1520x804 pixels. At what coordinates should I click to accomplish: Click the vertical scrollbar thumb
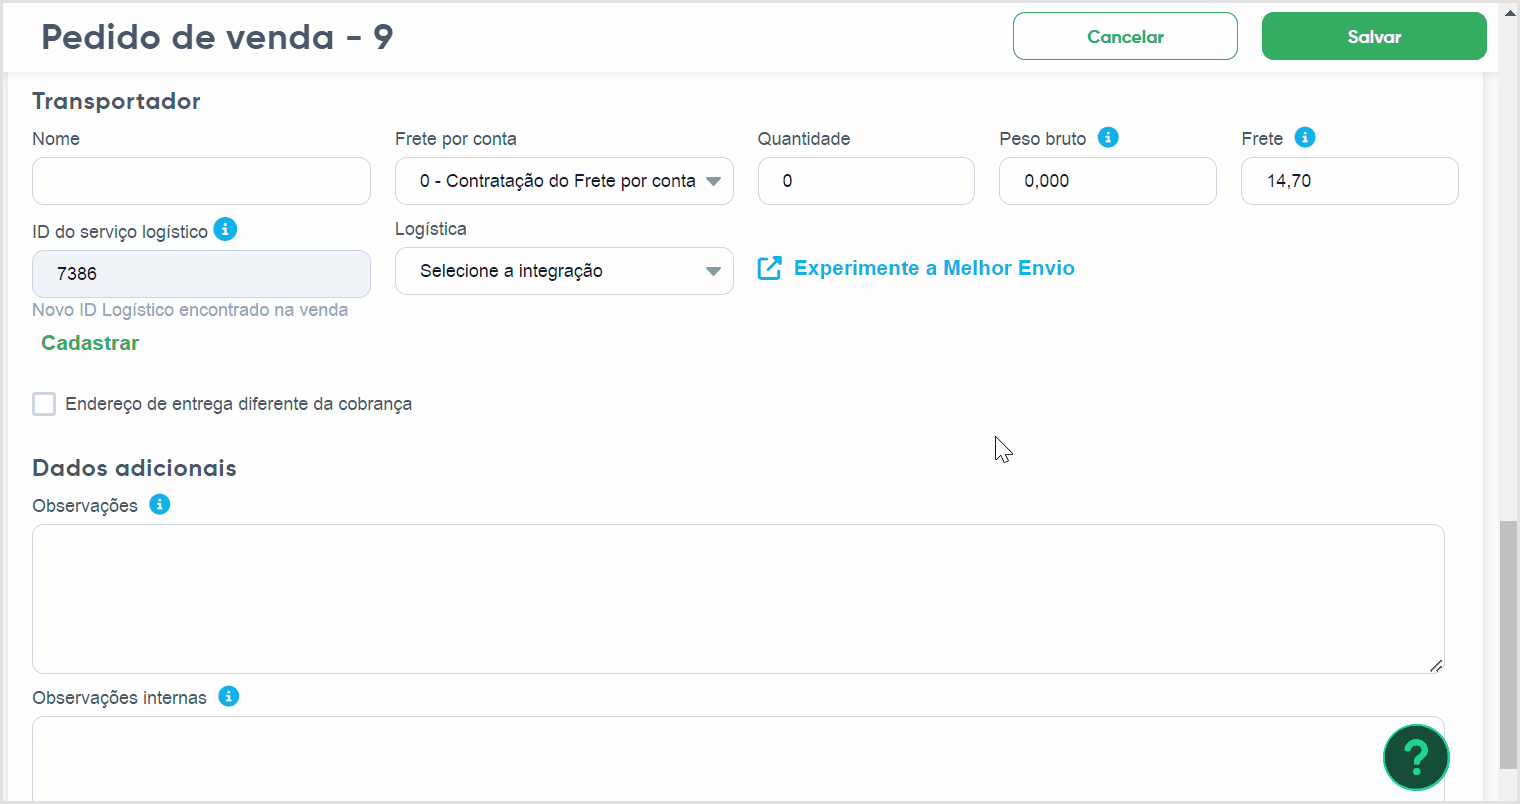coord(1508,645)
